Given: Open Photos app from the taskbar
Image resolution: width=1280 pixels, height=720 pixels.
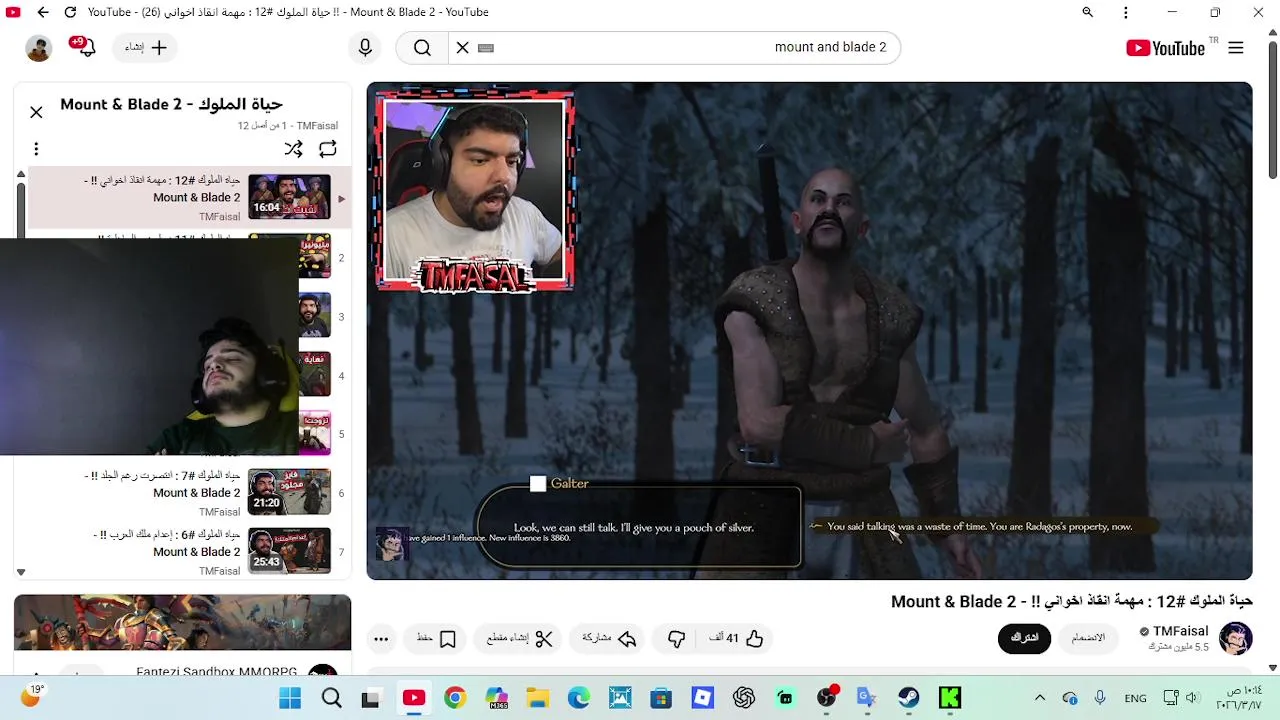Looking at the screenshot, I should tap(620, 698).
